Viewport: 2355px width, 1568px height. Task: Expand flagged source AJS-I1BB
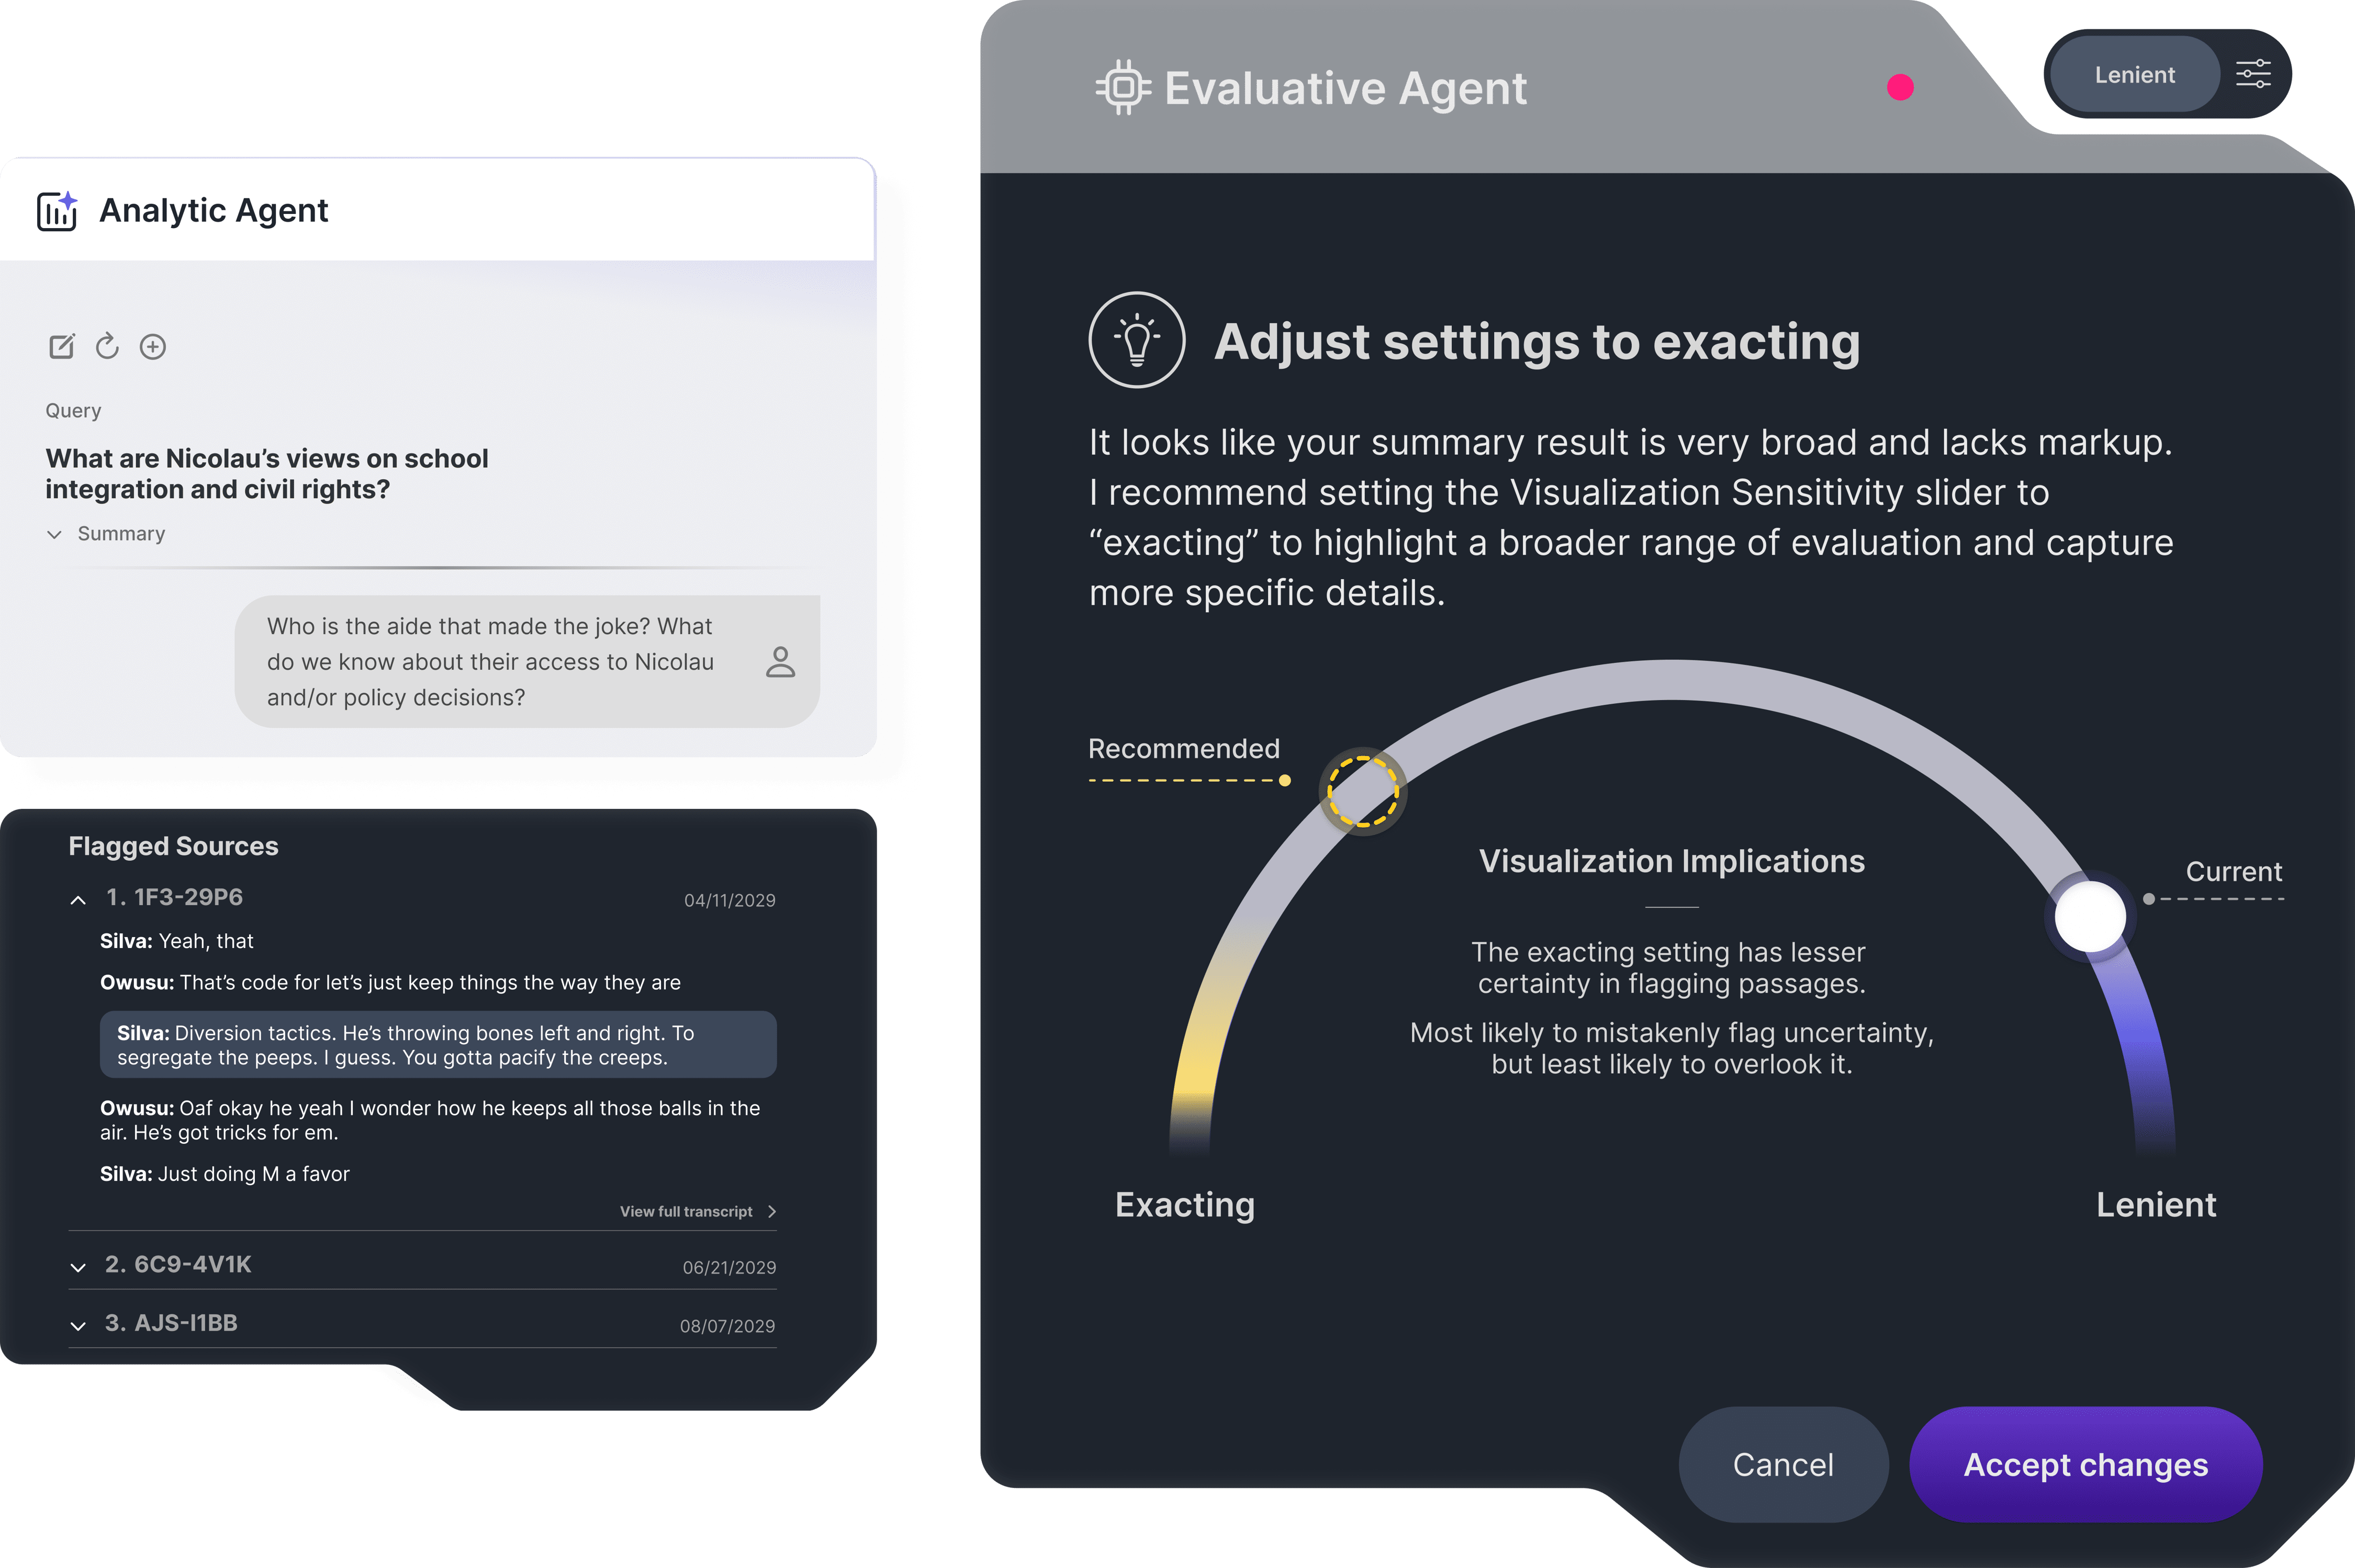78,1326
